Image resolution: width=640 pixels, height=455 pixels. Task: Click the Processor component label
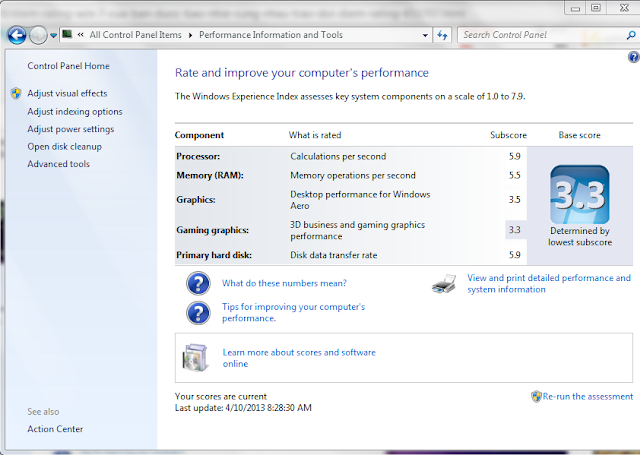198,157
